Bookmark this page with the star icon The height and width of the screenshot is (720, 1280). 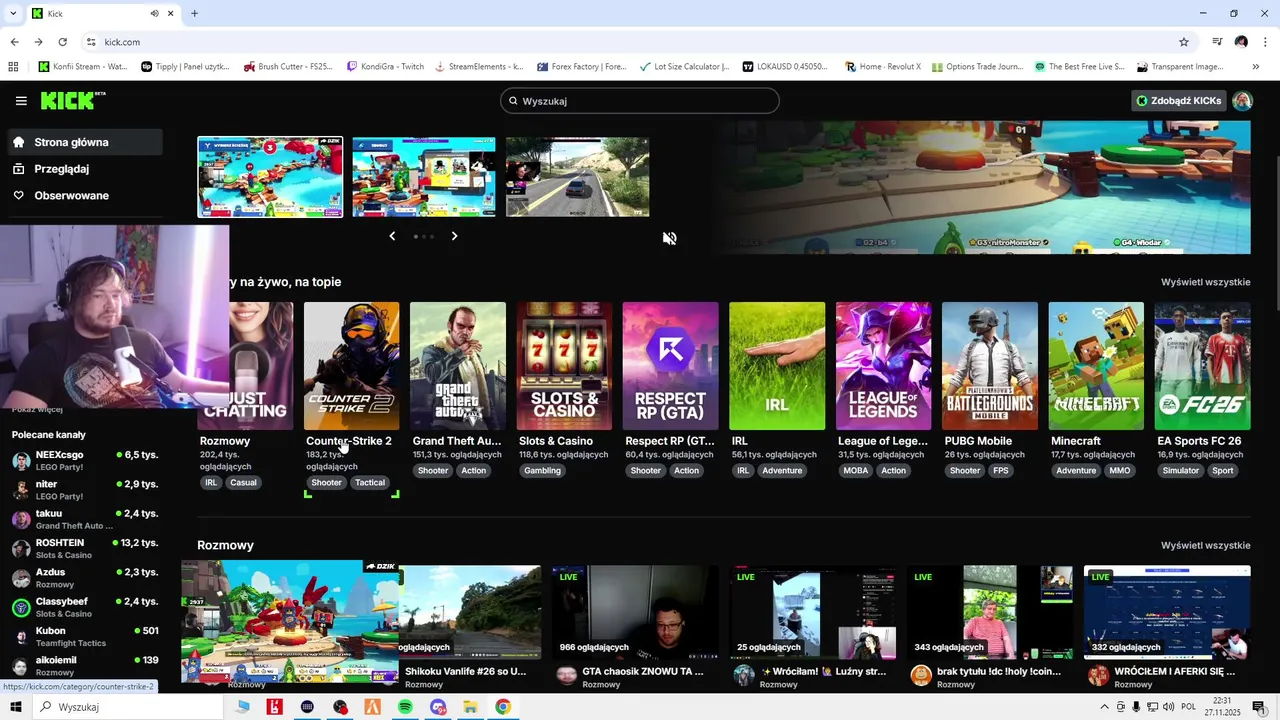click(x=1184, y=42)
